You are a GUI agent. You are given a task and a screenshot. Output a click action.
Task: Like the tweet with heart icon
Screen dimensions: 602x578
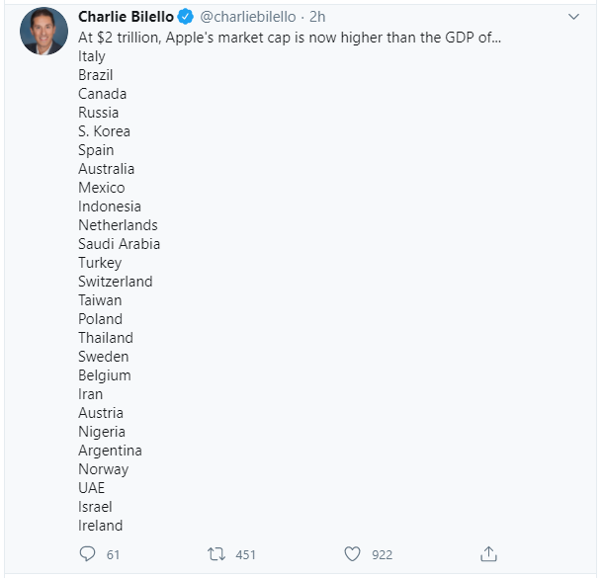click(x=351, y=554)
